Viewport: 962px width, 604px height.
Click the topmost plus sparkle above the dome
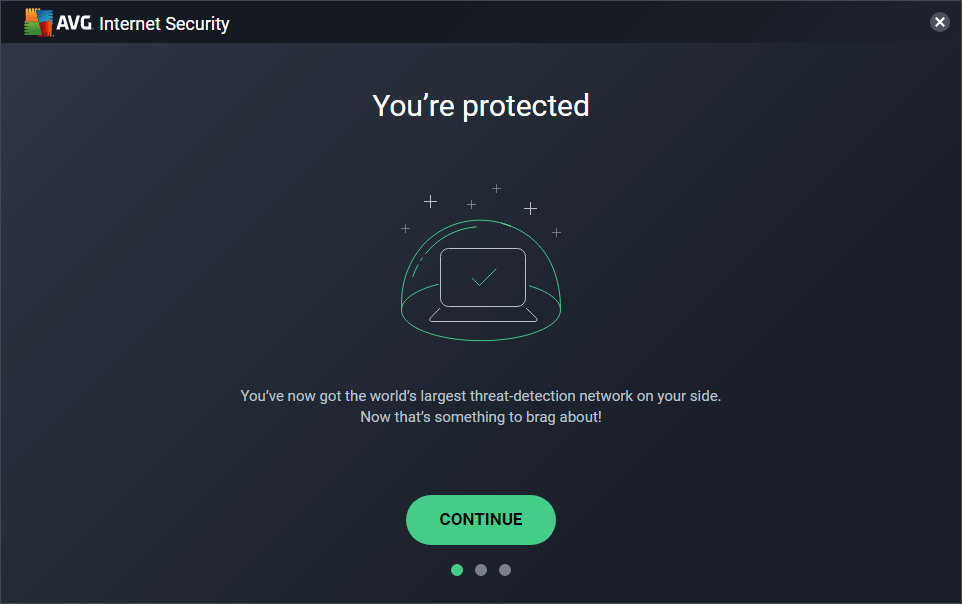(x=496, y=188)
